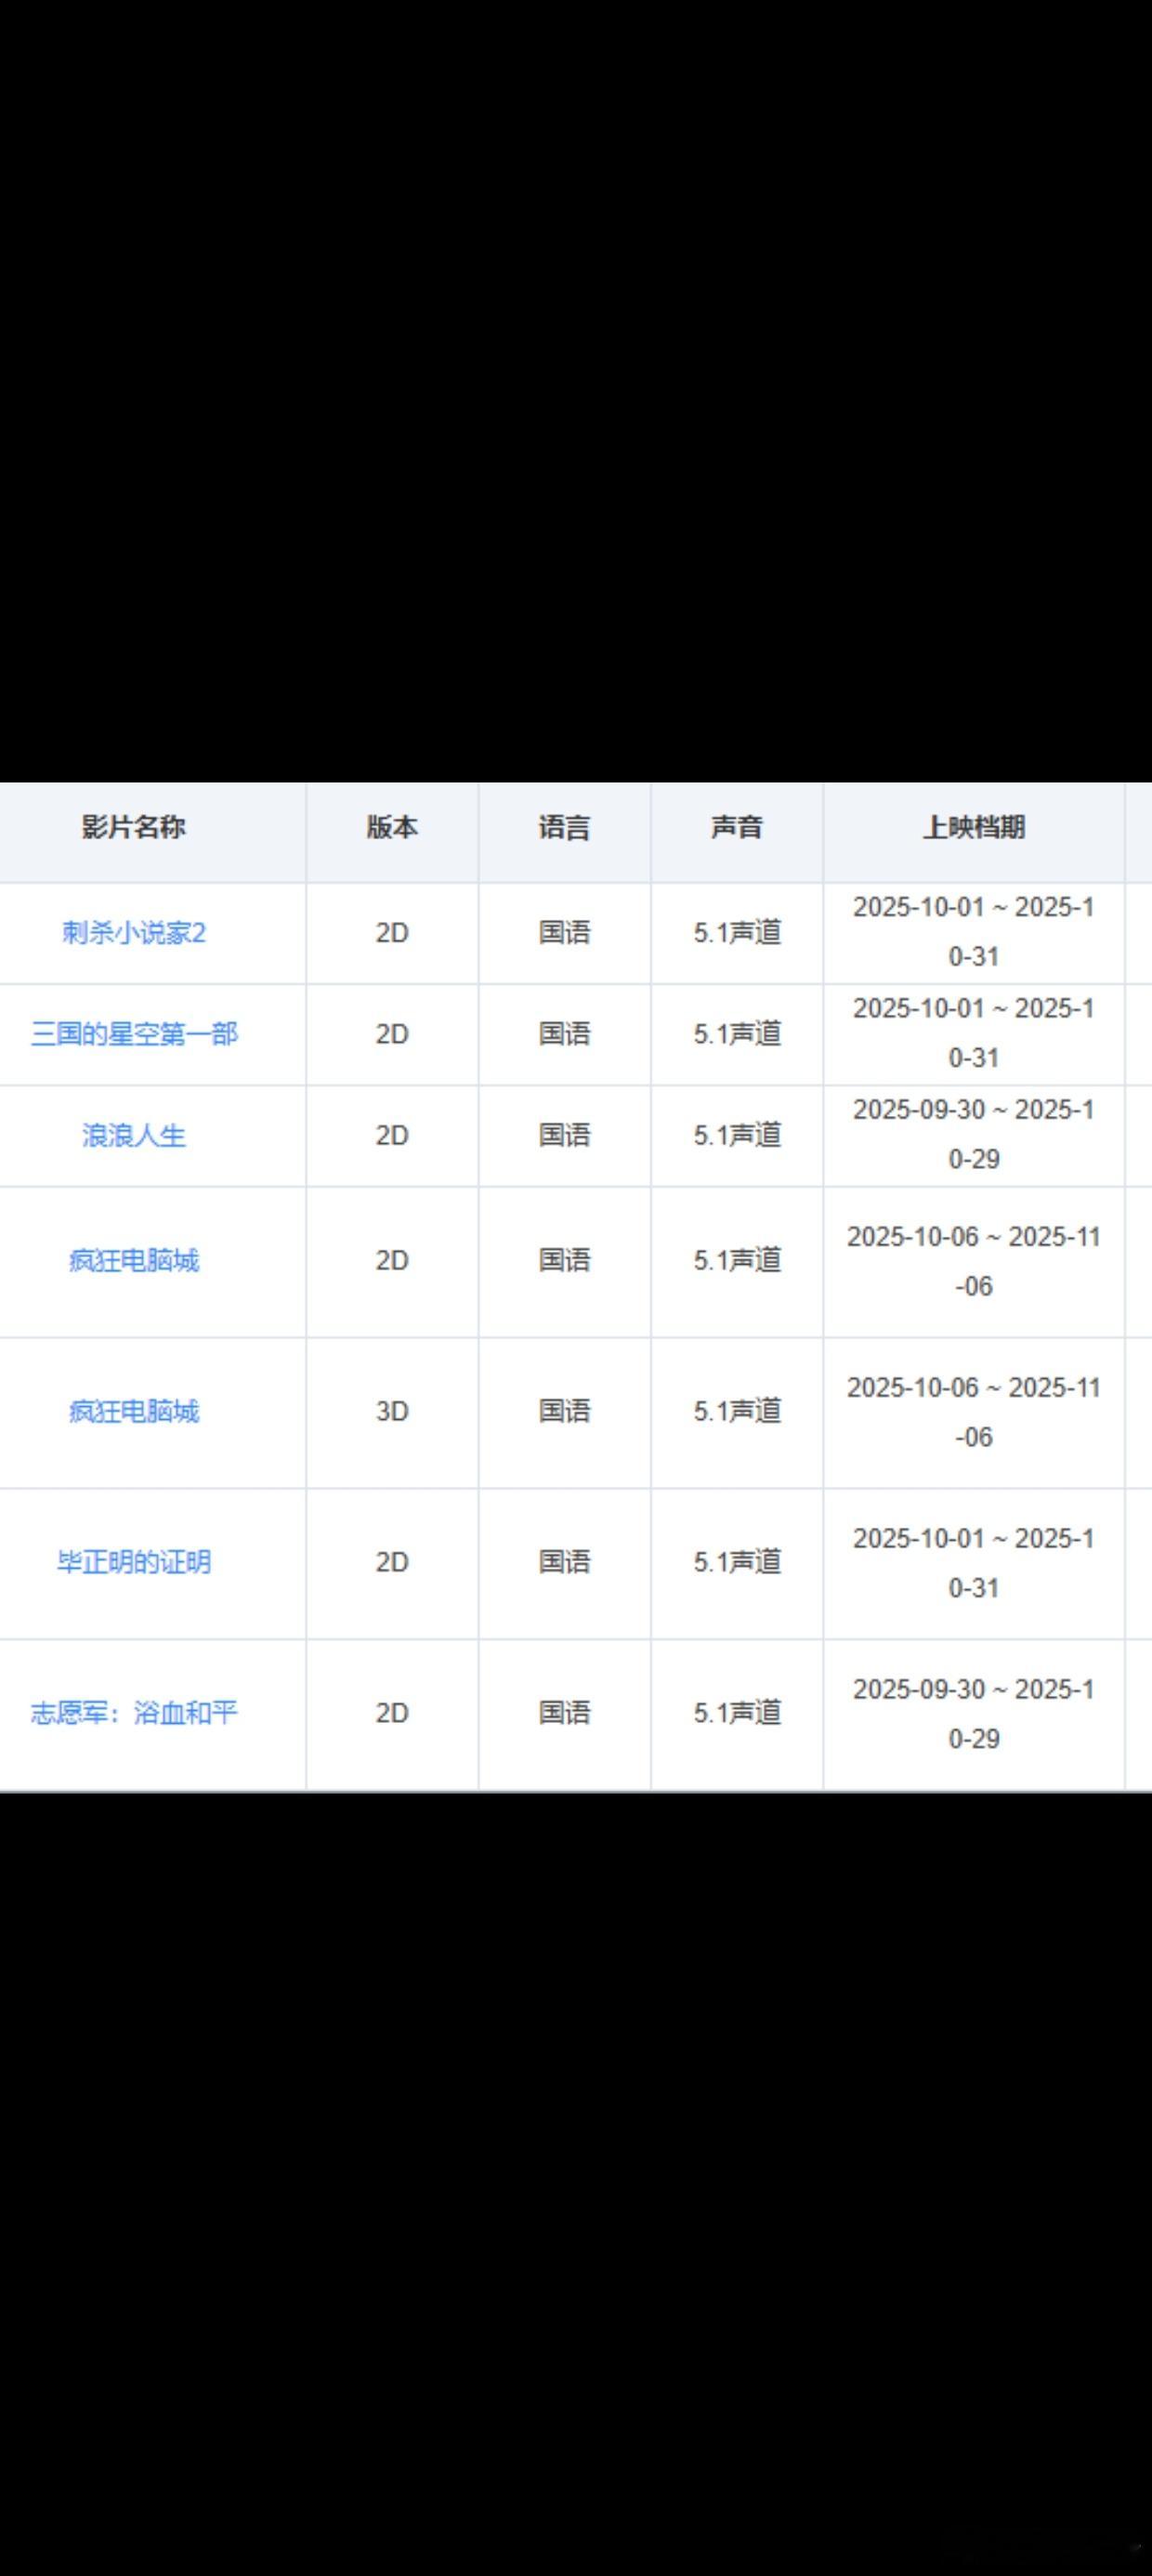Select 国语 language cell for 毕正明的证明
The height and width of the screenshot is (2576, 1152).
pos(564,1562)
